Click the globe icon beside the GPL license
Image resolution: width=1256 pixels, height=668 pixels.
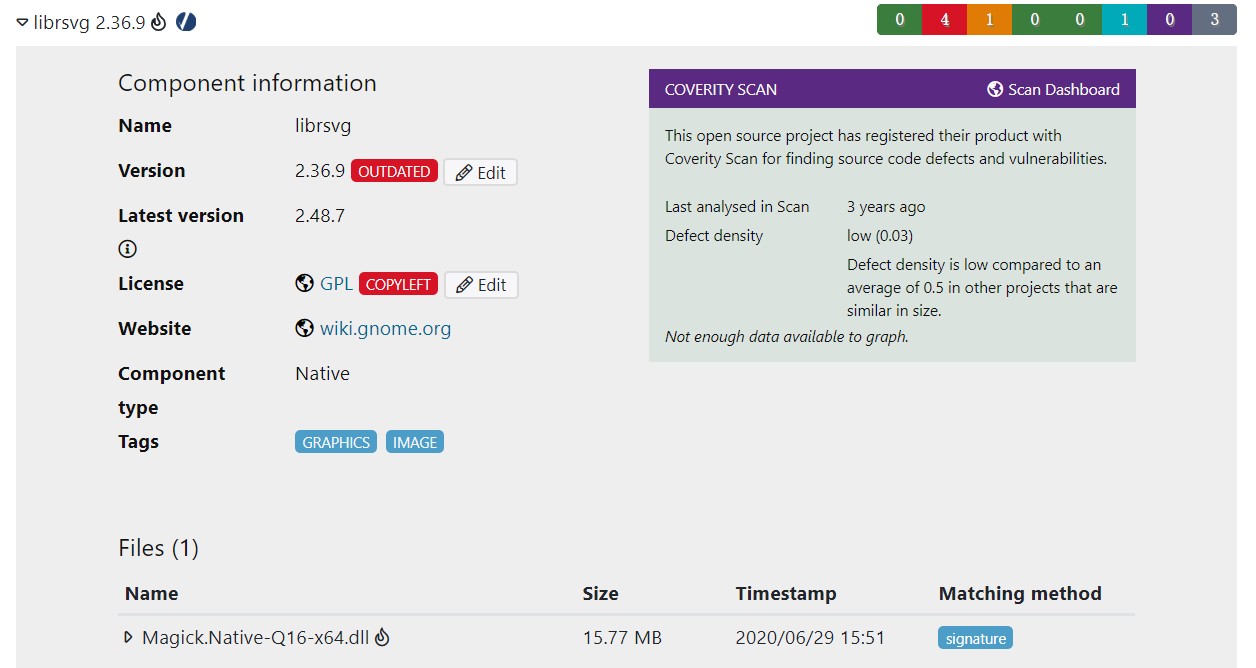303,283
